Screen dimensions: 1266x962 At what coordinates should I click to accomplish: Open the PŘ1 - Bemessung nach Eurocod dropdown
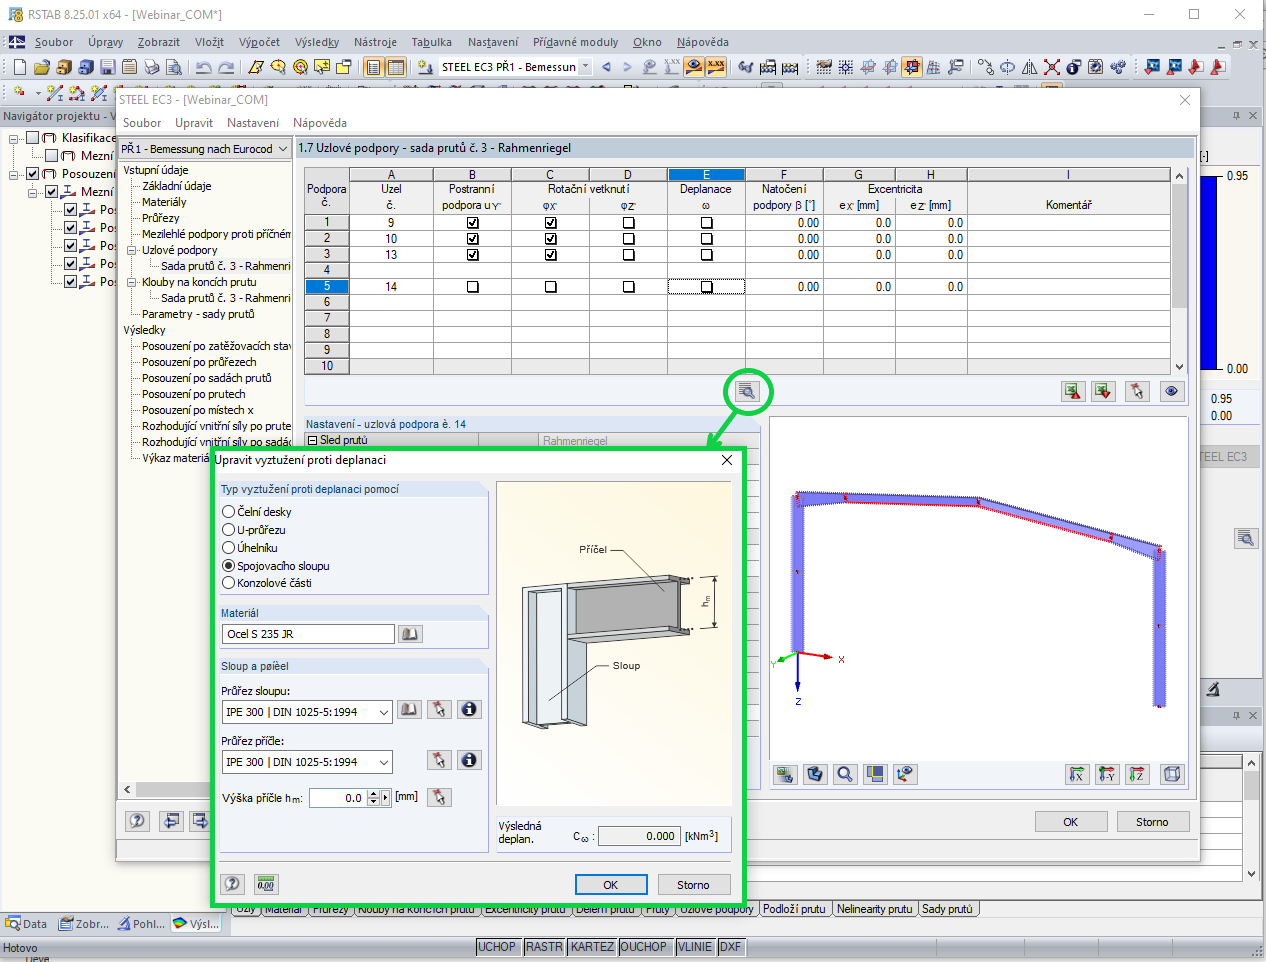click(282, 149)
